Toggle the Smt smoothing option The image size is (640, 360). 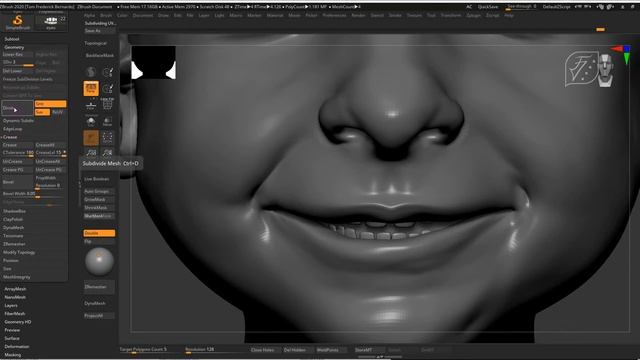point(50,104)
